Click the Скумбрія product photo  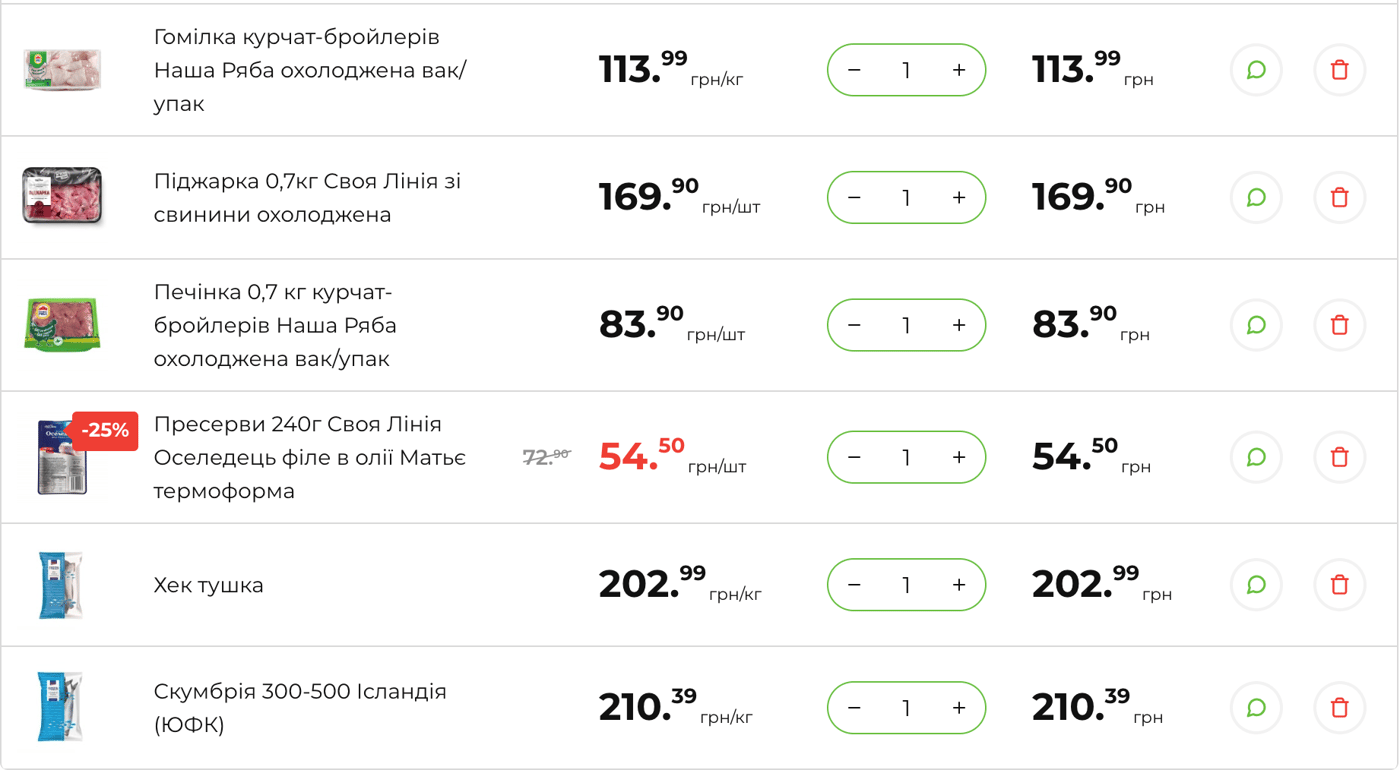62,707
